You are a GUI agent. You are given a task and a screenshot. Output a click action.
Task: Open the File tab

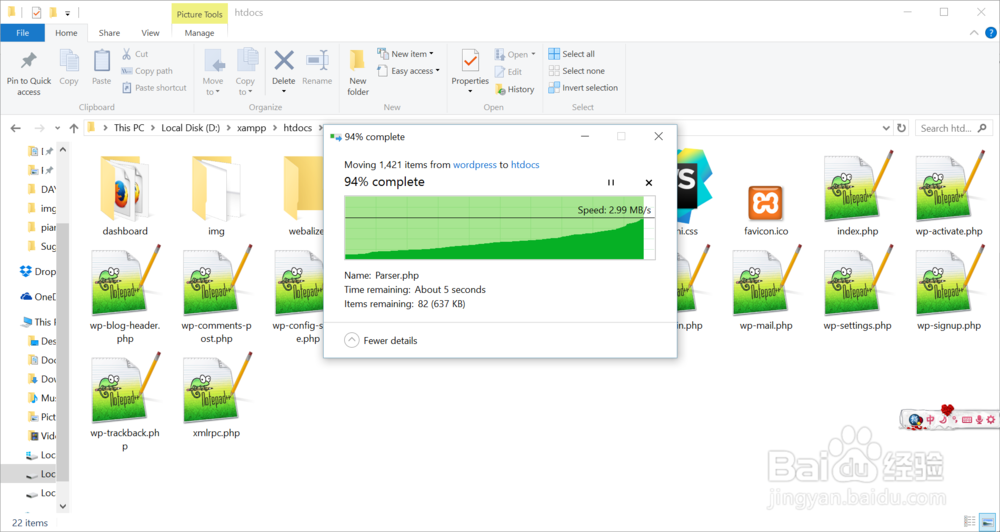(22, 33)
